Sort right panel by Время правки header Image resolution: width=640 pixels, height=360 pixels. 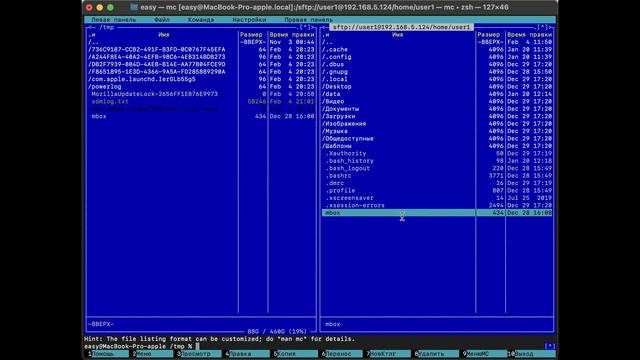tap(529, 35)
